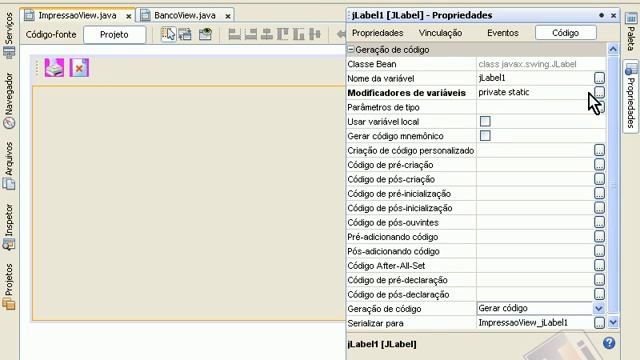Open editor for Código de pós-criação
Screen dimensions: 640x360
coord(599,179)
